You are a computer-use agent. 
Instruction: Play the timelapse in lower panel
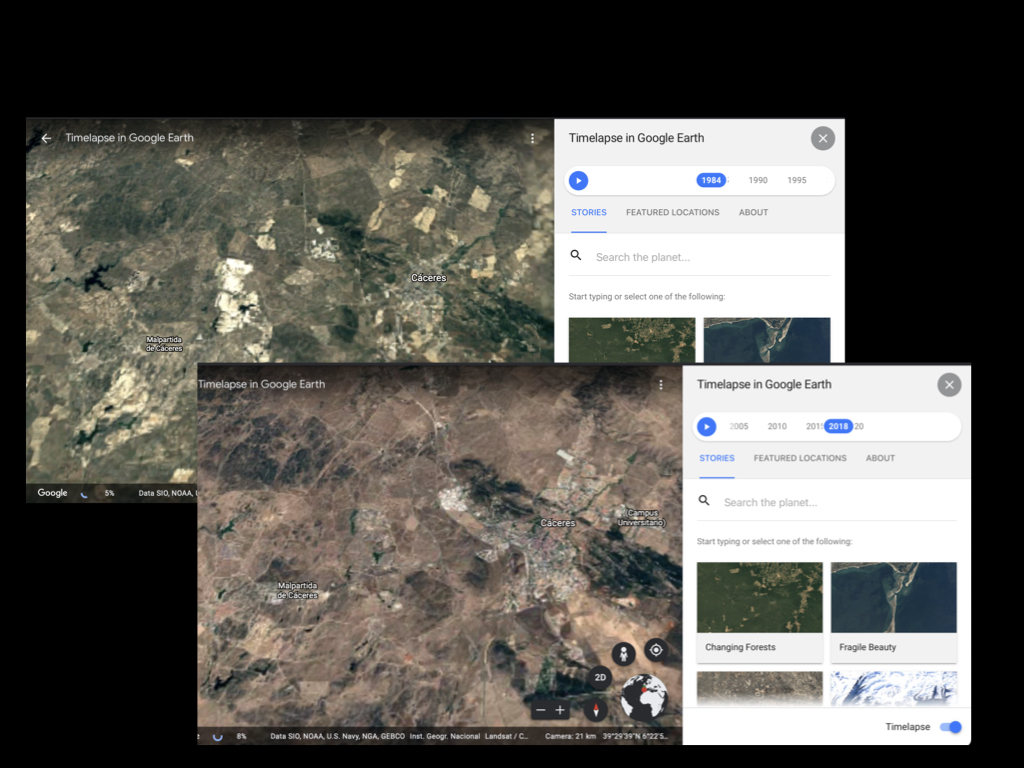click(x=707, y=427)
